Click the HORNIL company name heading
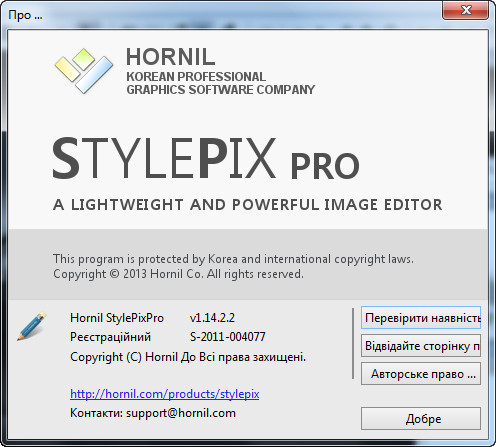Viewport: 496px width, 447px height. point(170,57)
